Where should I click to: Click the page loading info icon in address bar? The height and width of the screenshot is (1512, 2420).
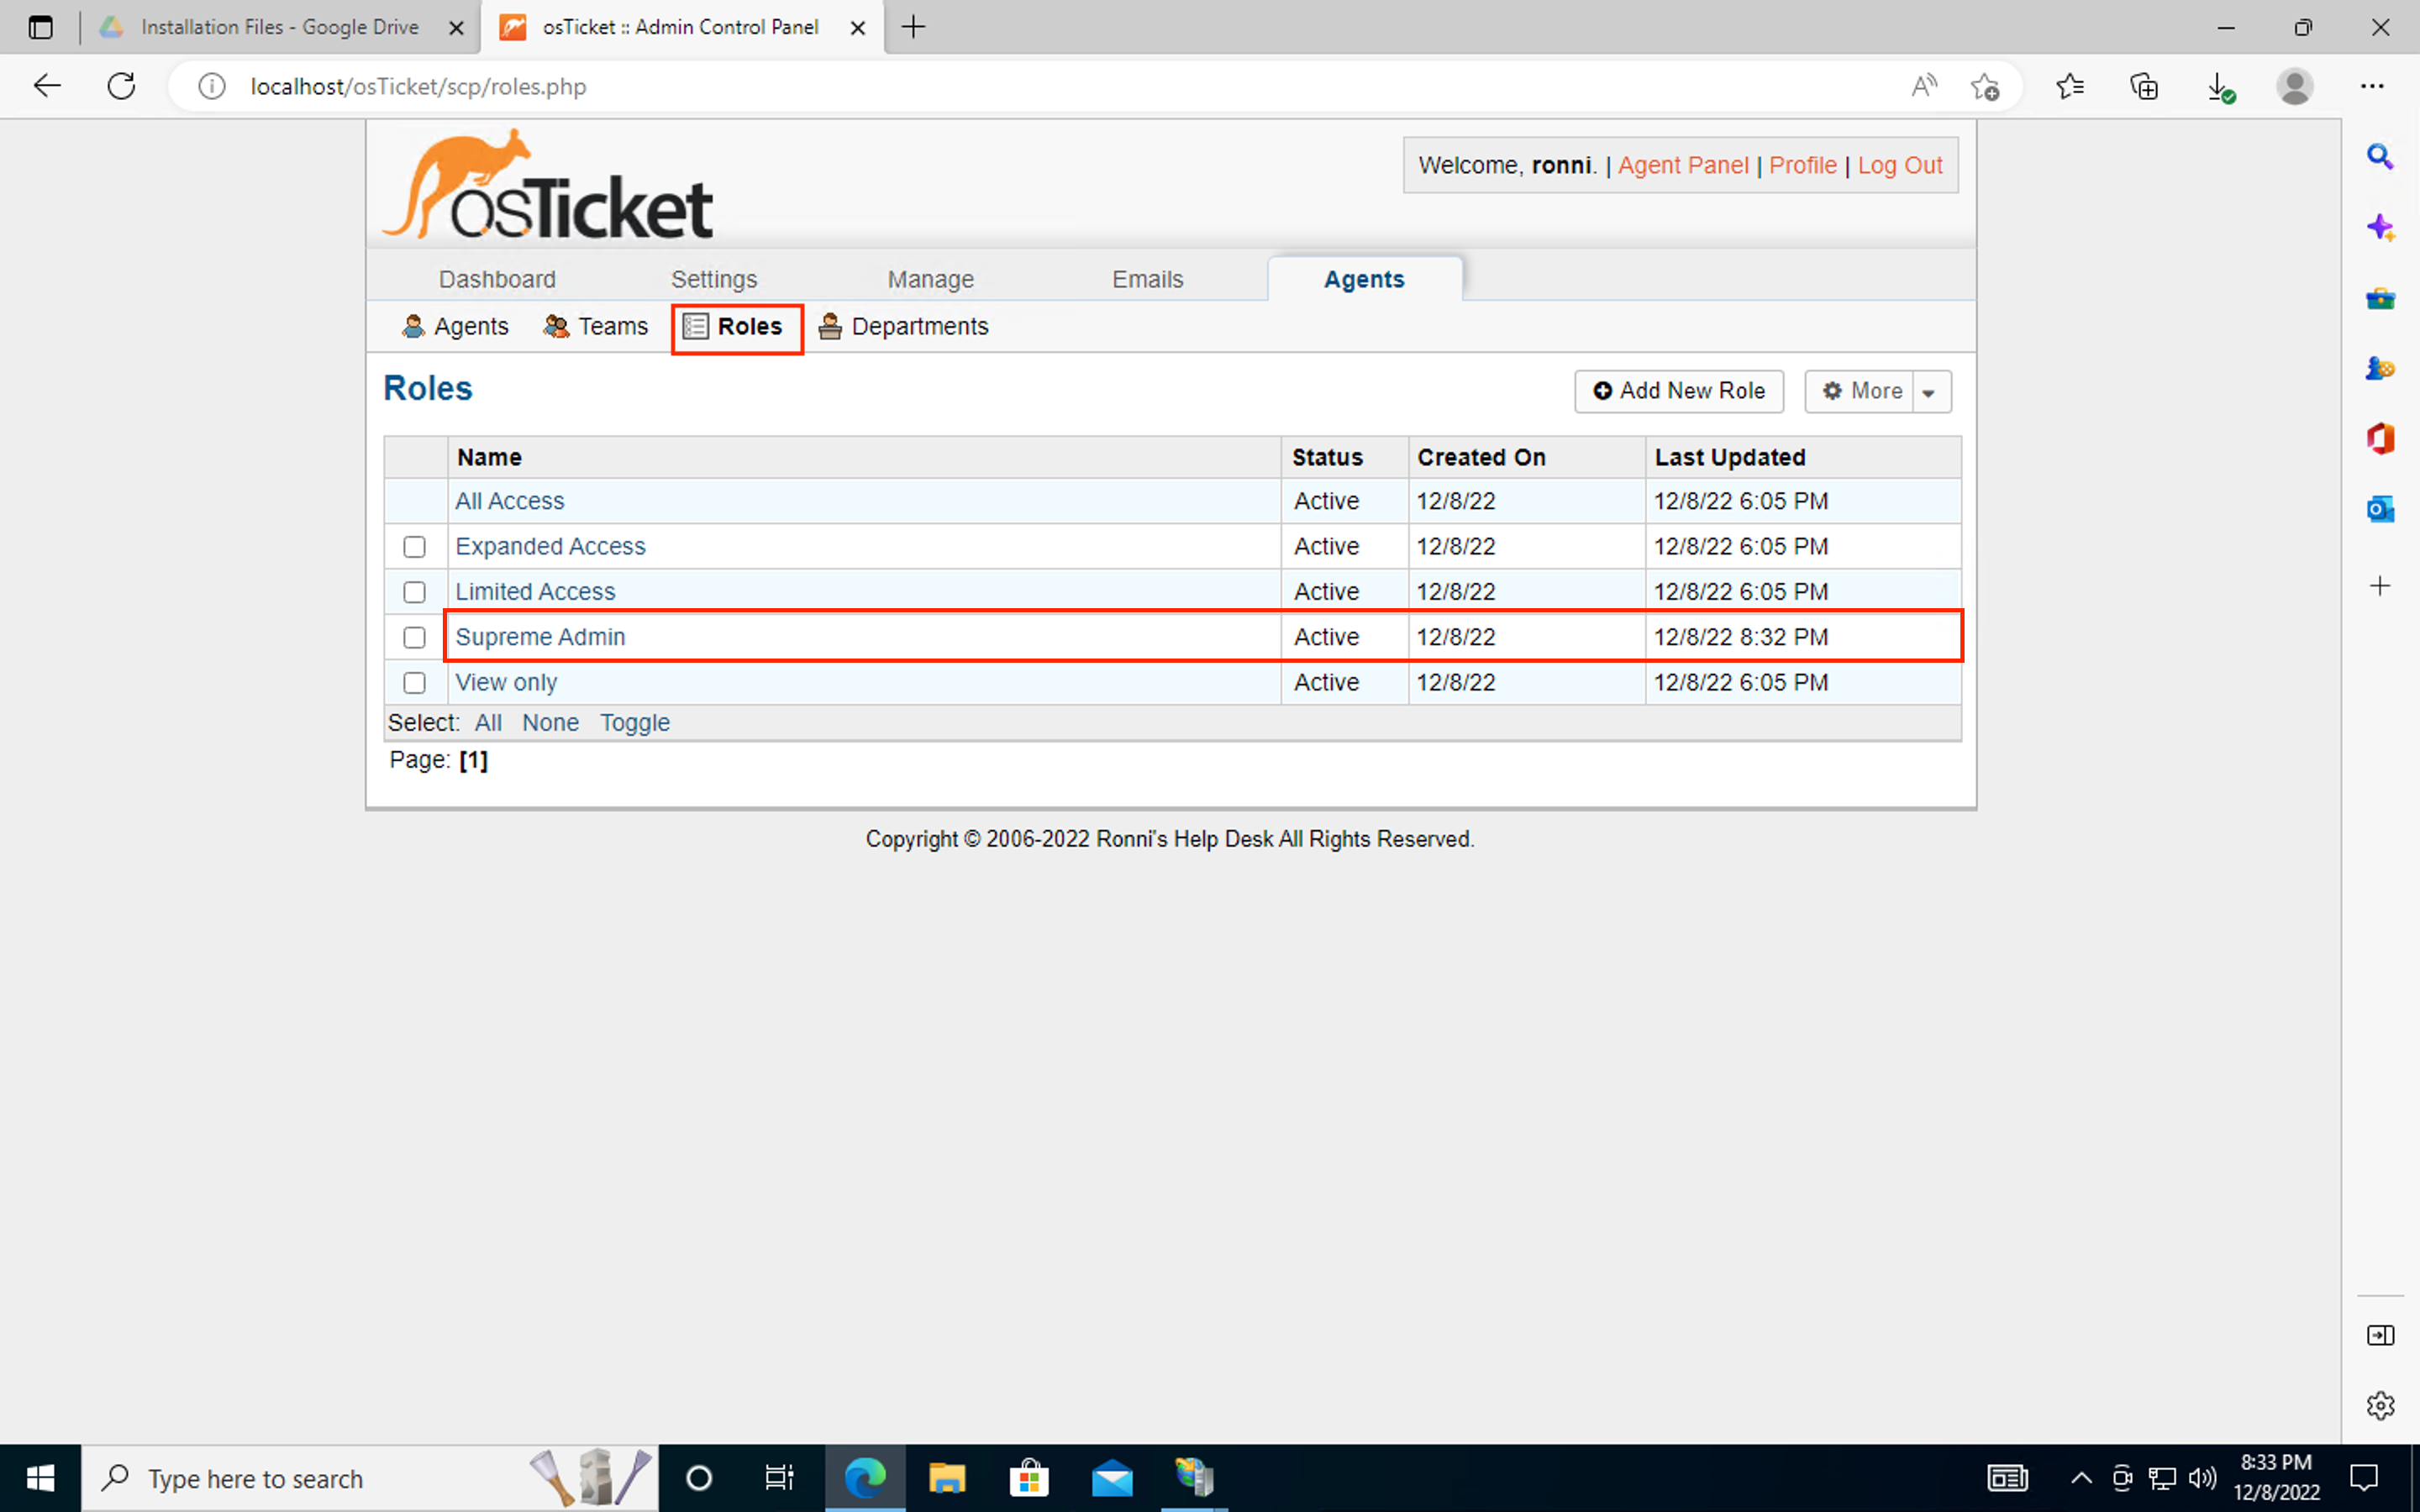(x=211, y=86)
